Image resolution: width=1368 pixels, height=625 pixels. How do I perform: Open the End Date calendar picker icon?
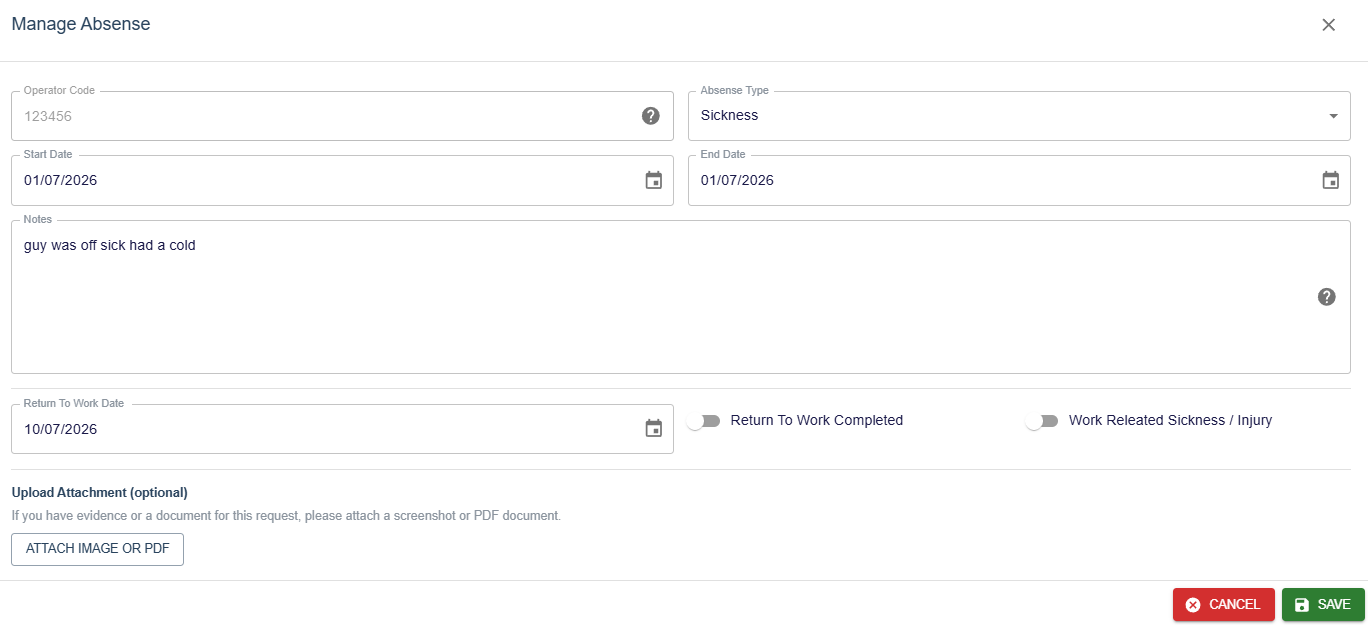pos(1331,180)
